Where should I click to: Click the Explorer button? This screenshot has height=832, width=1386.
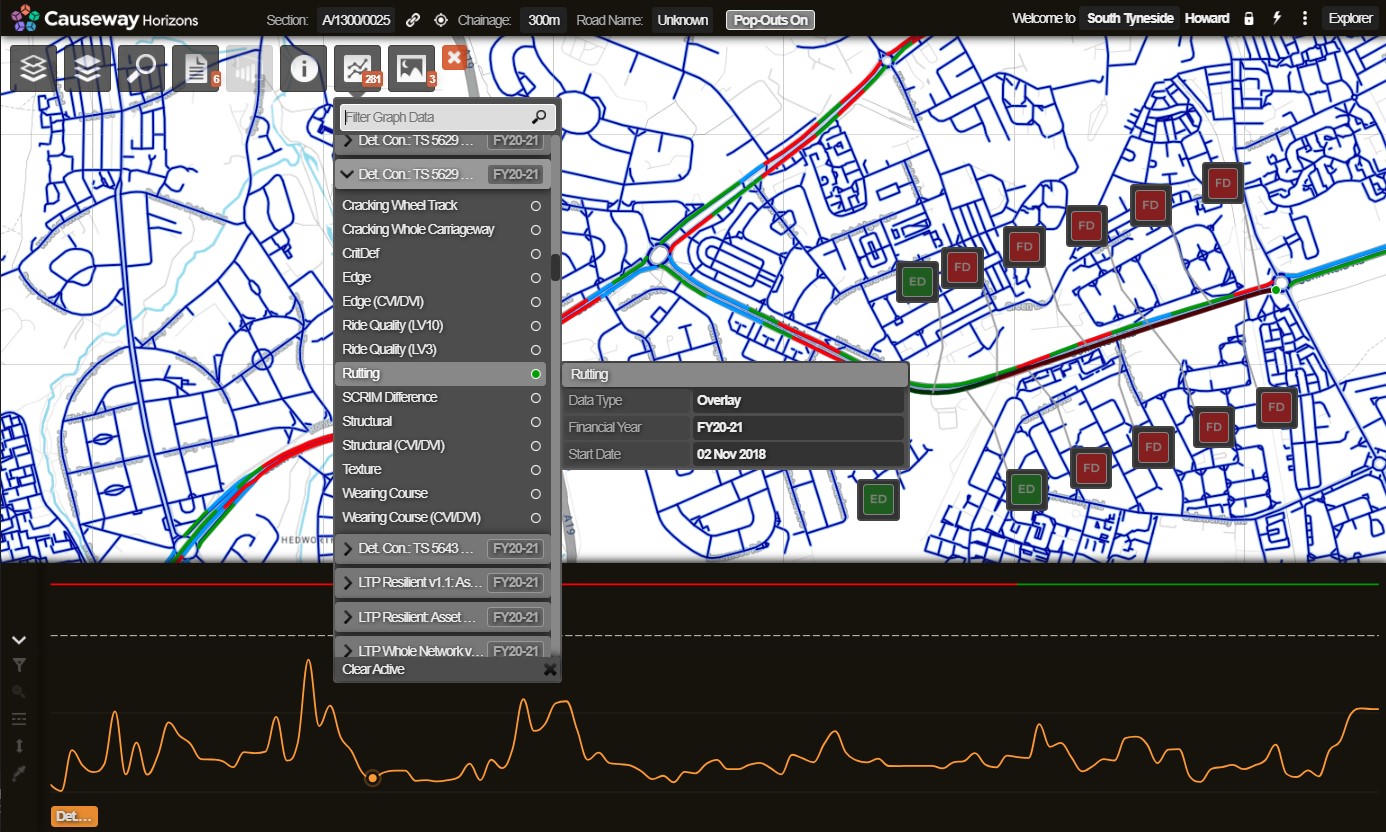tap(1350, 19)
